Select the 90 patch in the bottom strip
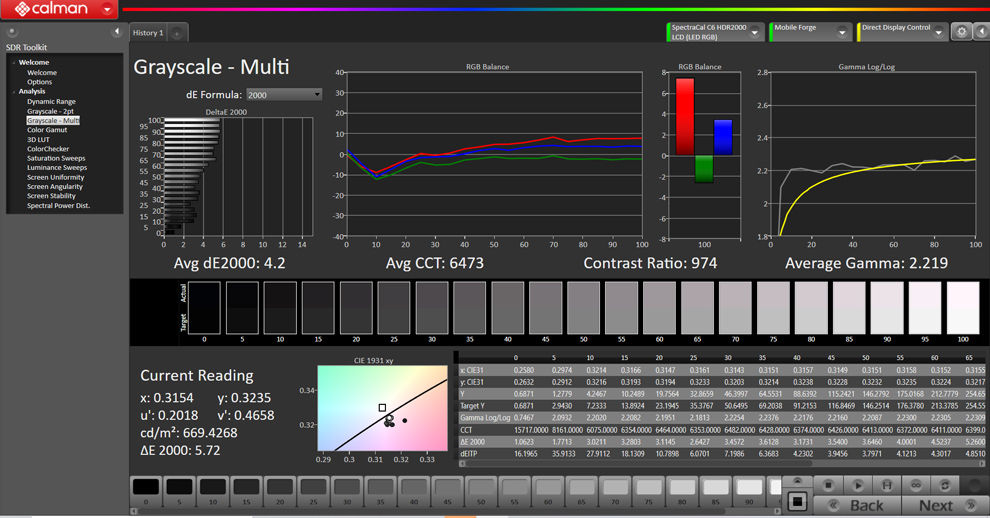 point(749,491)
